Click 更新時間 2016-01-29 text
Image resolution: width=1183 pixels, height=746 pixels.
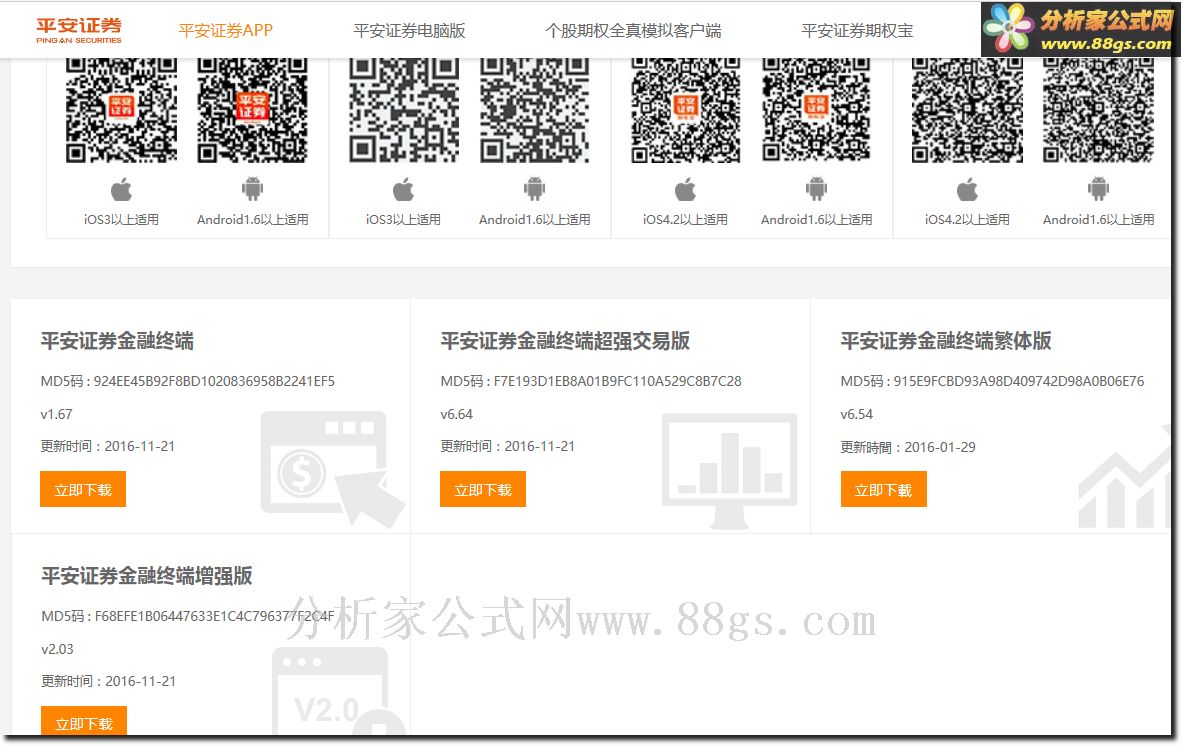pos(908,447)
